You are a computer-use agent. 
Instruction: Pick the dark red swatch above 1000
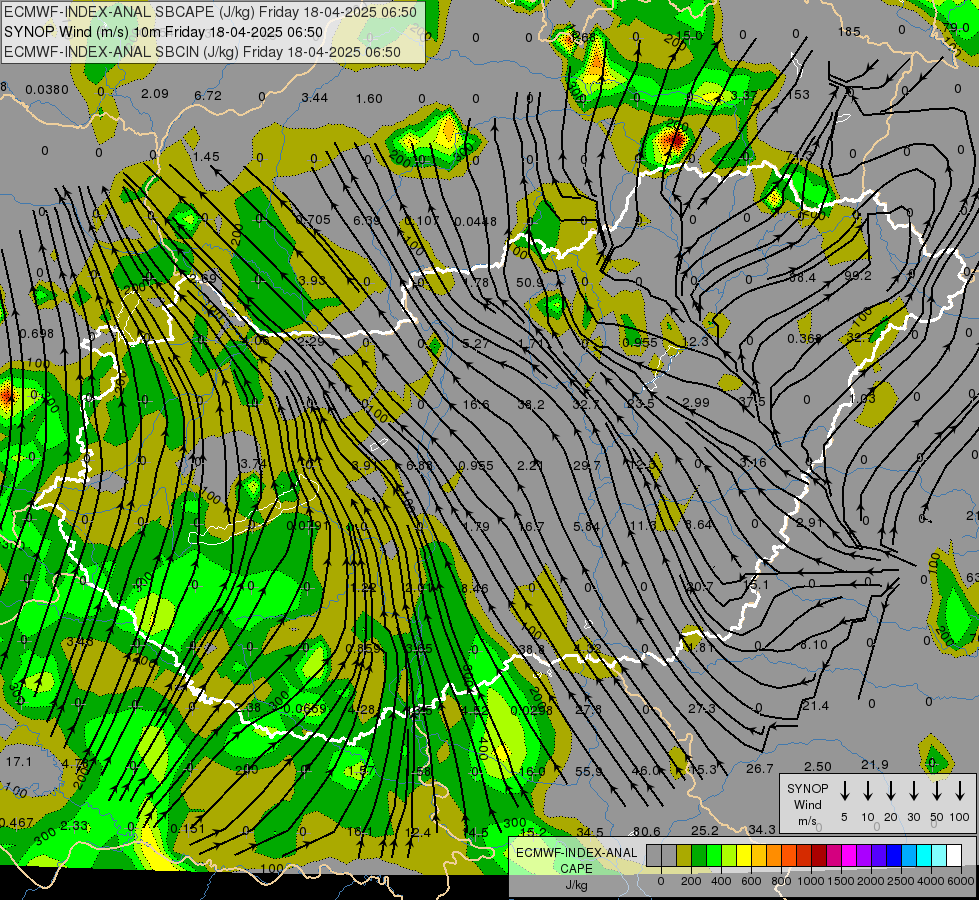(x=819, y=855)
